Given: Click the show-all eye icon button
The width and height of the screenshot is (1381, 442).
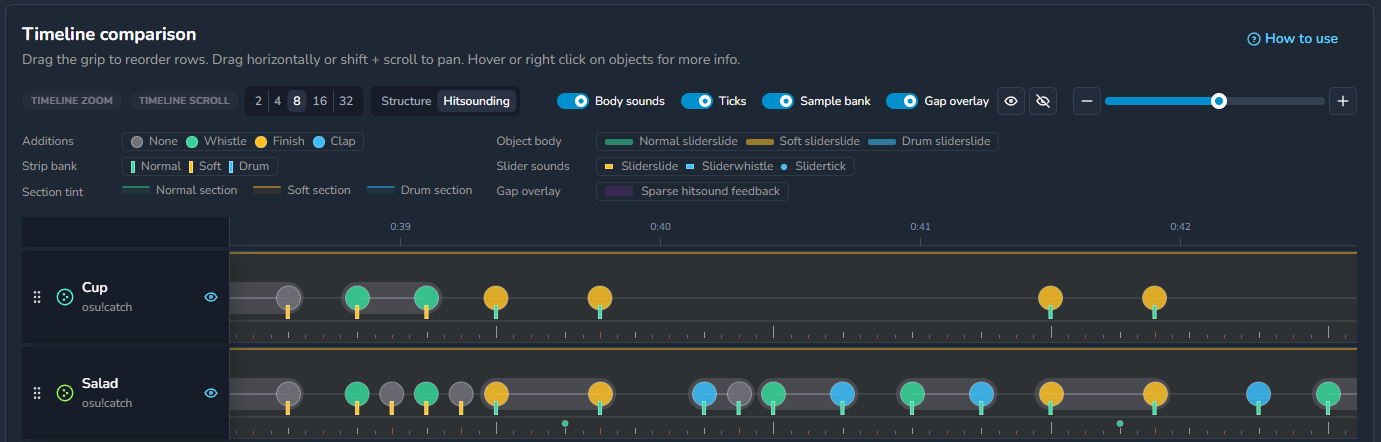Looking at the screenshot, I should pyautogui.click(x=1011, y=101).
